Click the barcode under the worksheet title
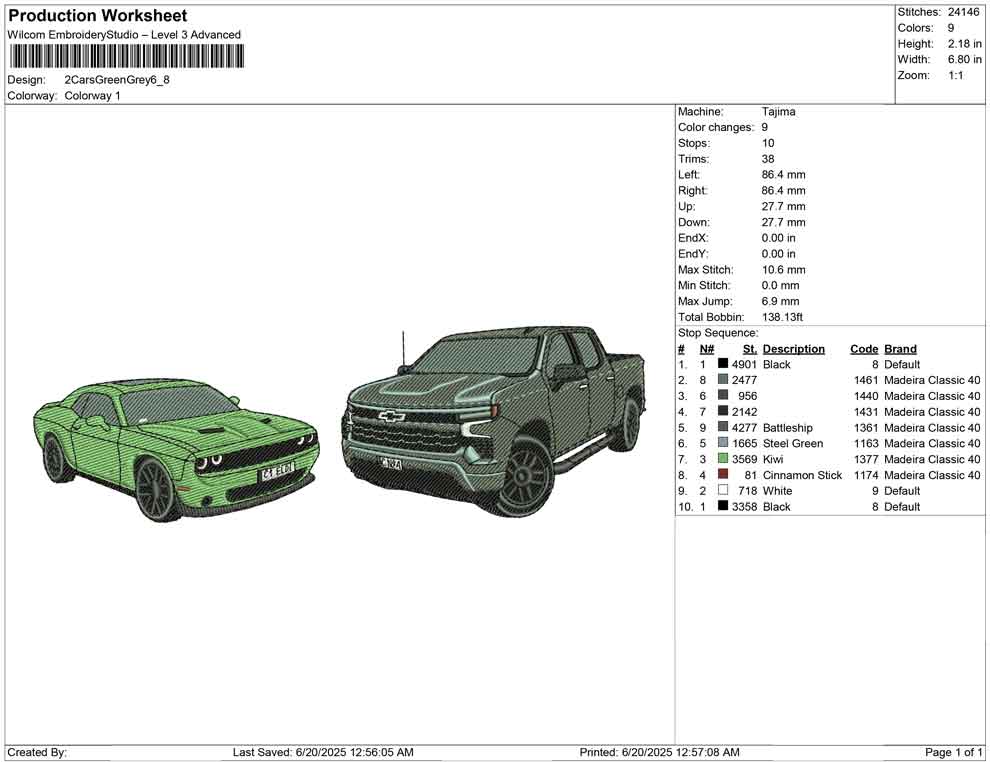The height and width of the screenshot is (762, 990). point(126,57)
